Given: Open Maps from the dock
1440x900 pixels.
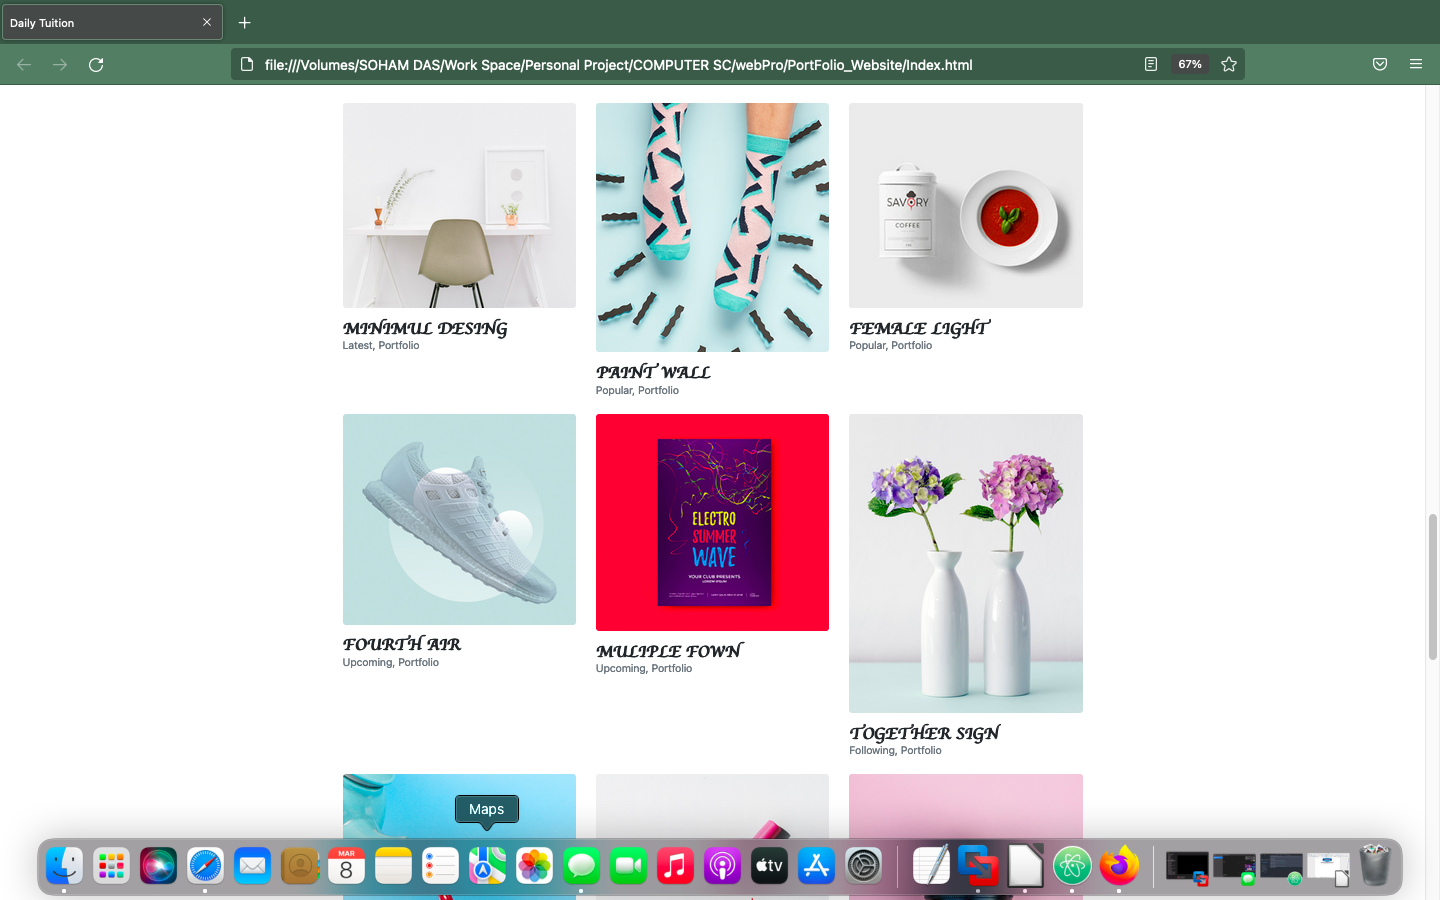Looking at the screenshot, I should [487, 866].
